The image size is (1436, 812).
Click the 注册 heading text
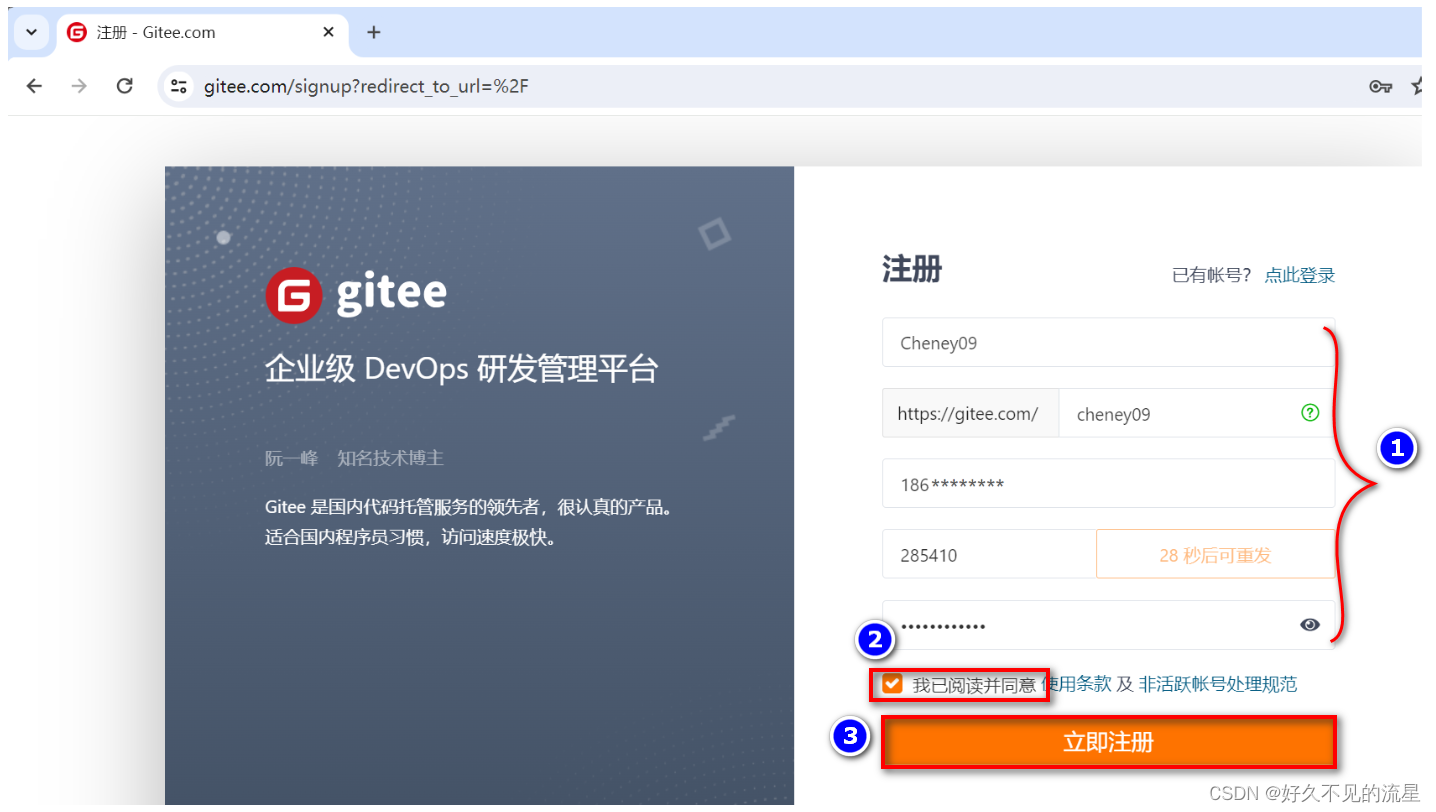912,270
